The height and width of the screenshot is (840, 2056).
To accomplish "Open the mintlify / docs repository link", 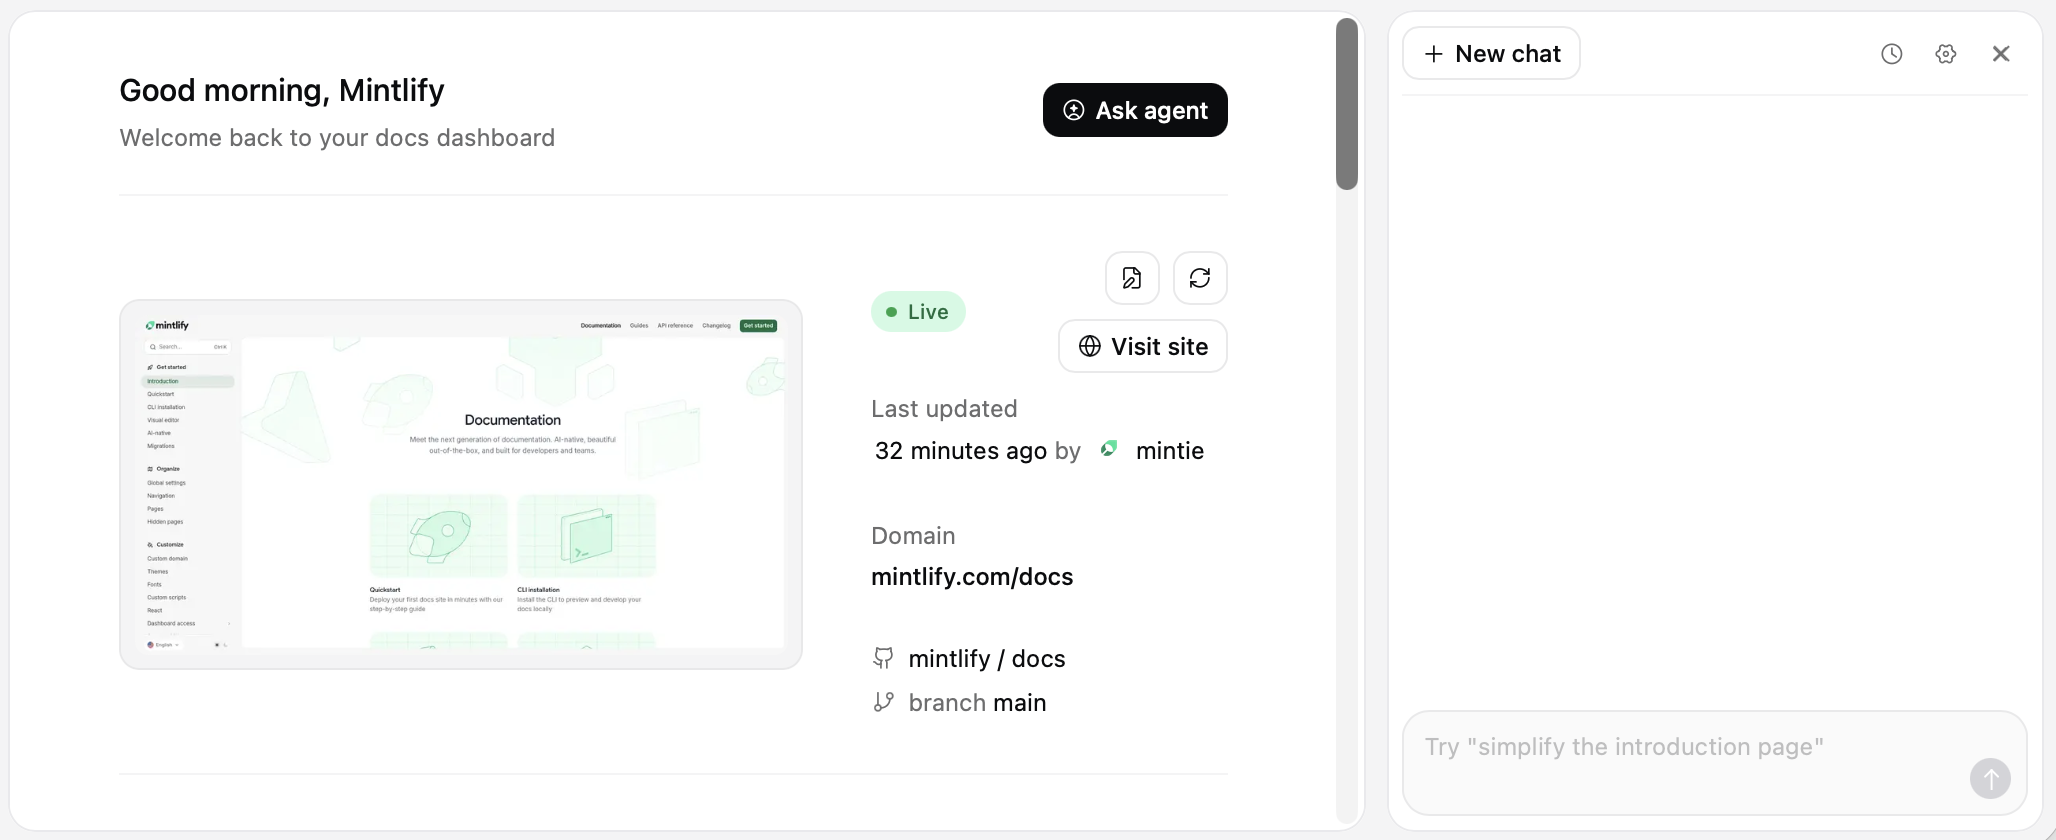I will (x=986, y=658).
